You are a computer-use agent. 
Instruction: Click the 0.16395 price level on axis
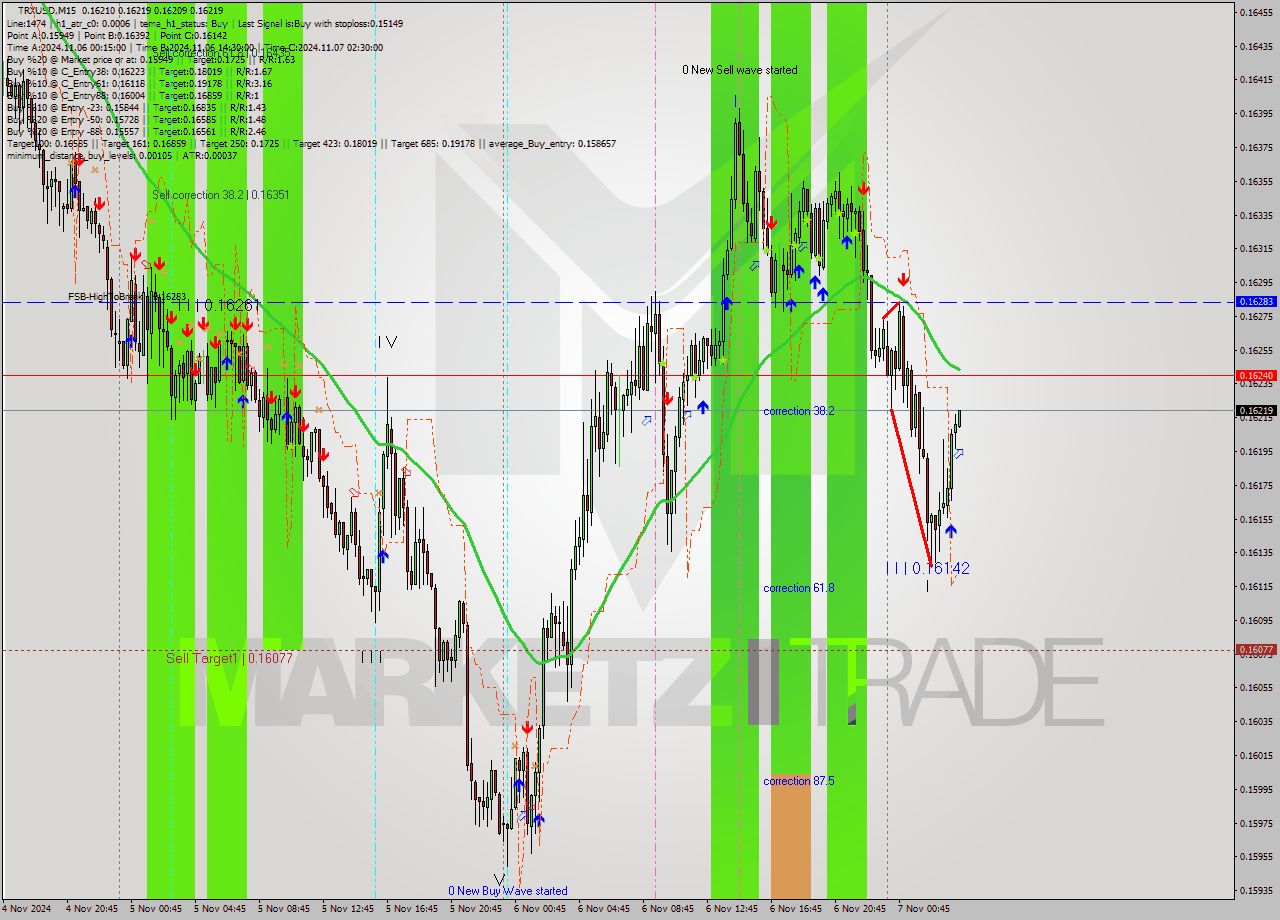(1257, 113)
